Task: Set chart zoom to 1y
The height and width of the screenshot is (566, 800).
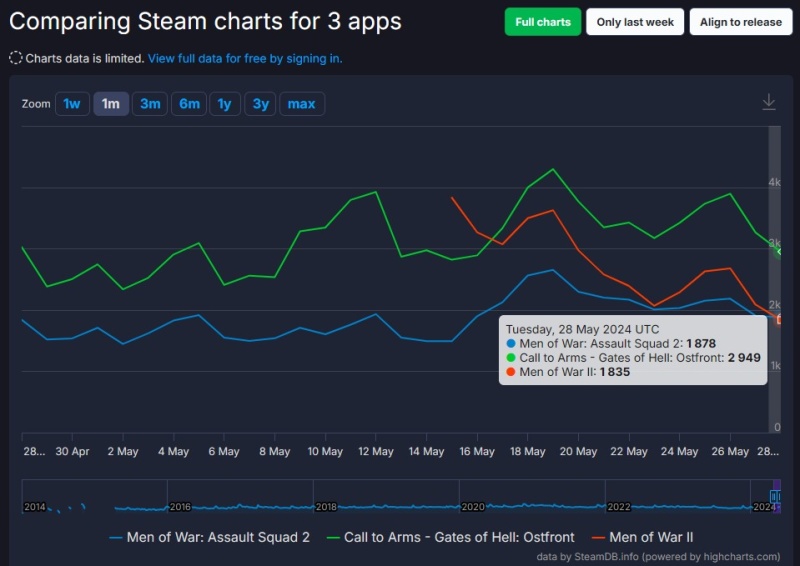Action: coord(224,104)
